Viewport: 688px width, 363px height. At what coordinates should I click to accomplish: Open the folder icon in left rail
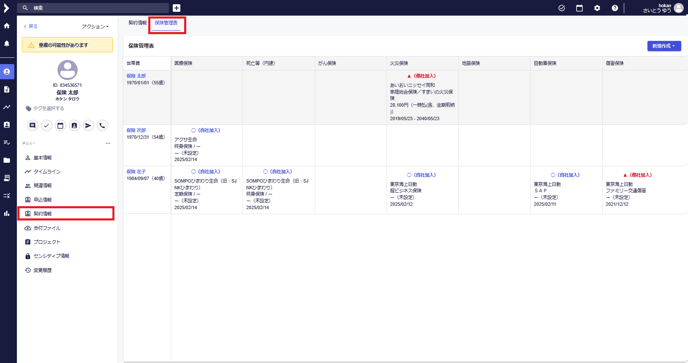7,160
